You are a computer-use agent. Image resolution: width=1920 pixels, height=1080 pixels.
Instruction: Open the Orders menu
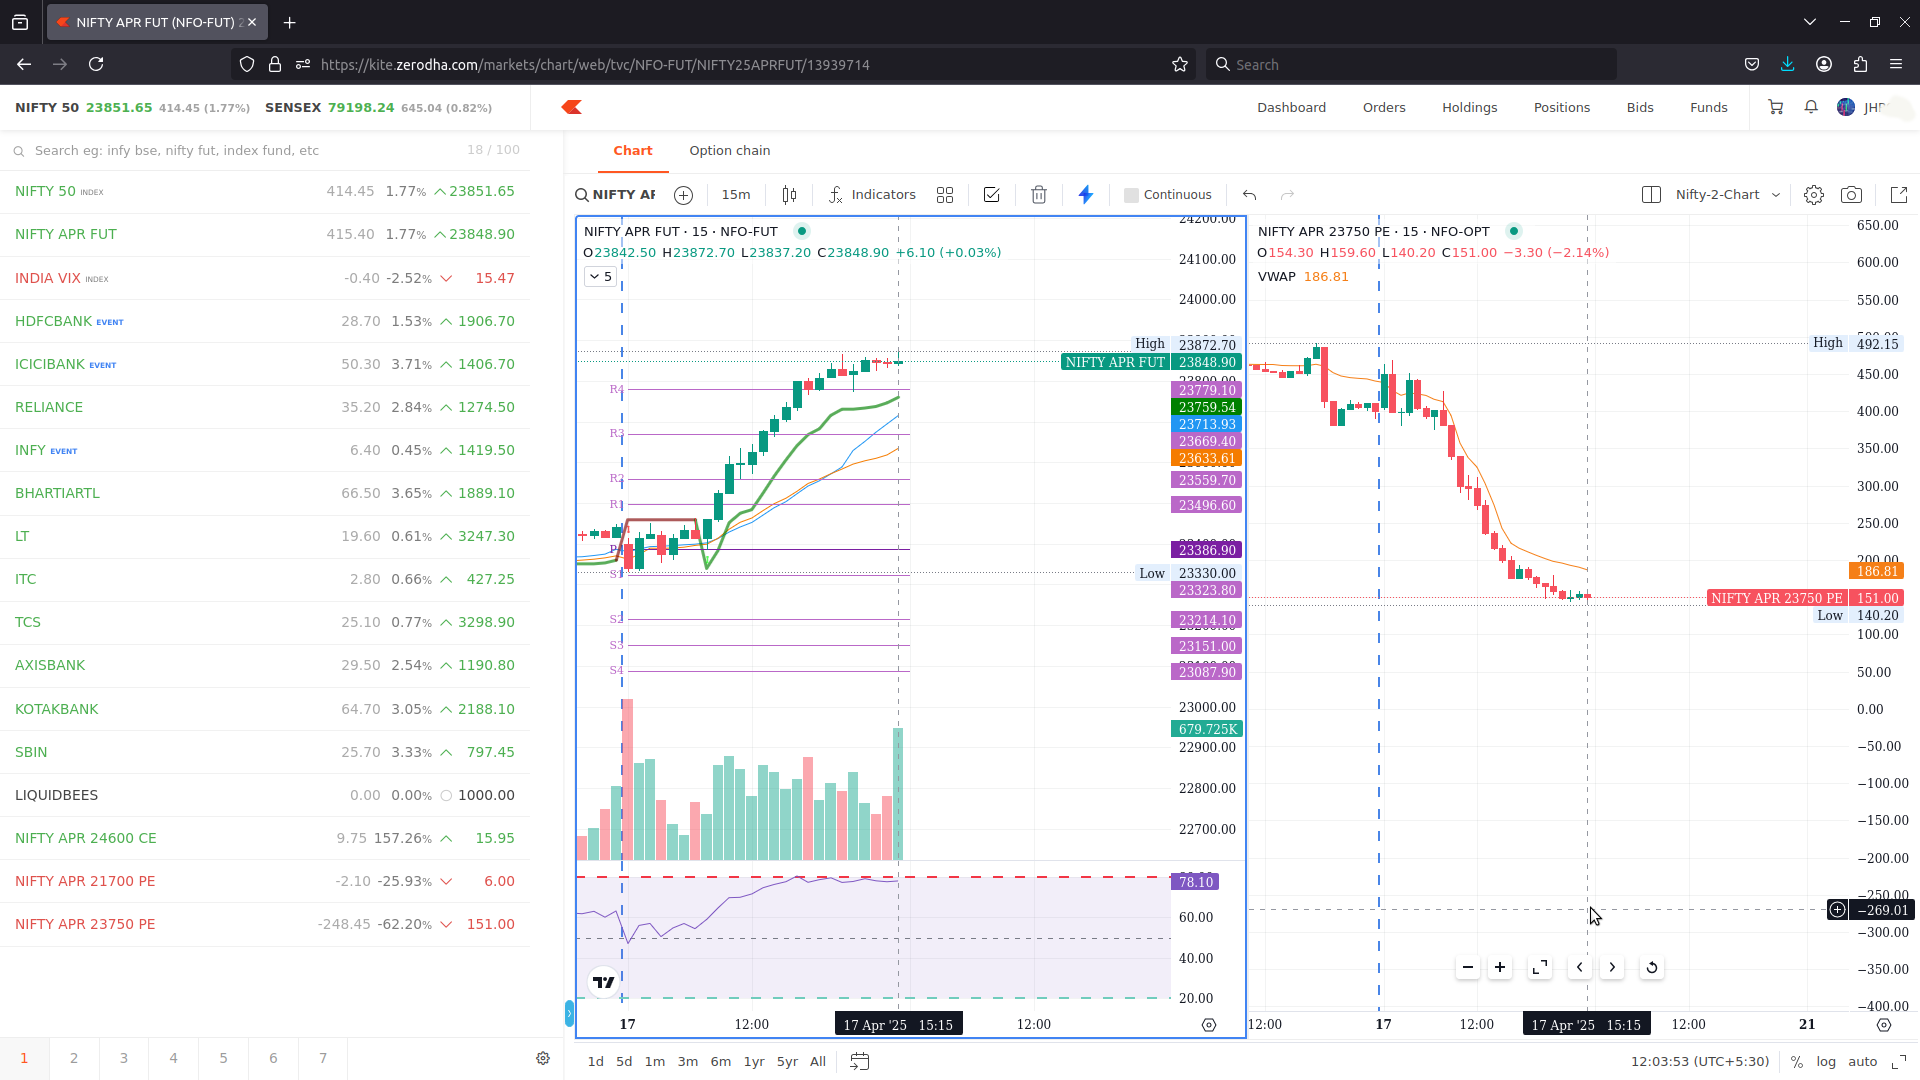(1384, 108)
